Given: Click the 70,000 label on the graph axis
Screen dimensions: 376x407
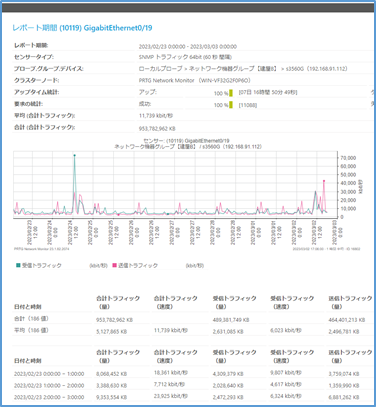Looking at the screenshot, I should click(x=348, y=158).
